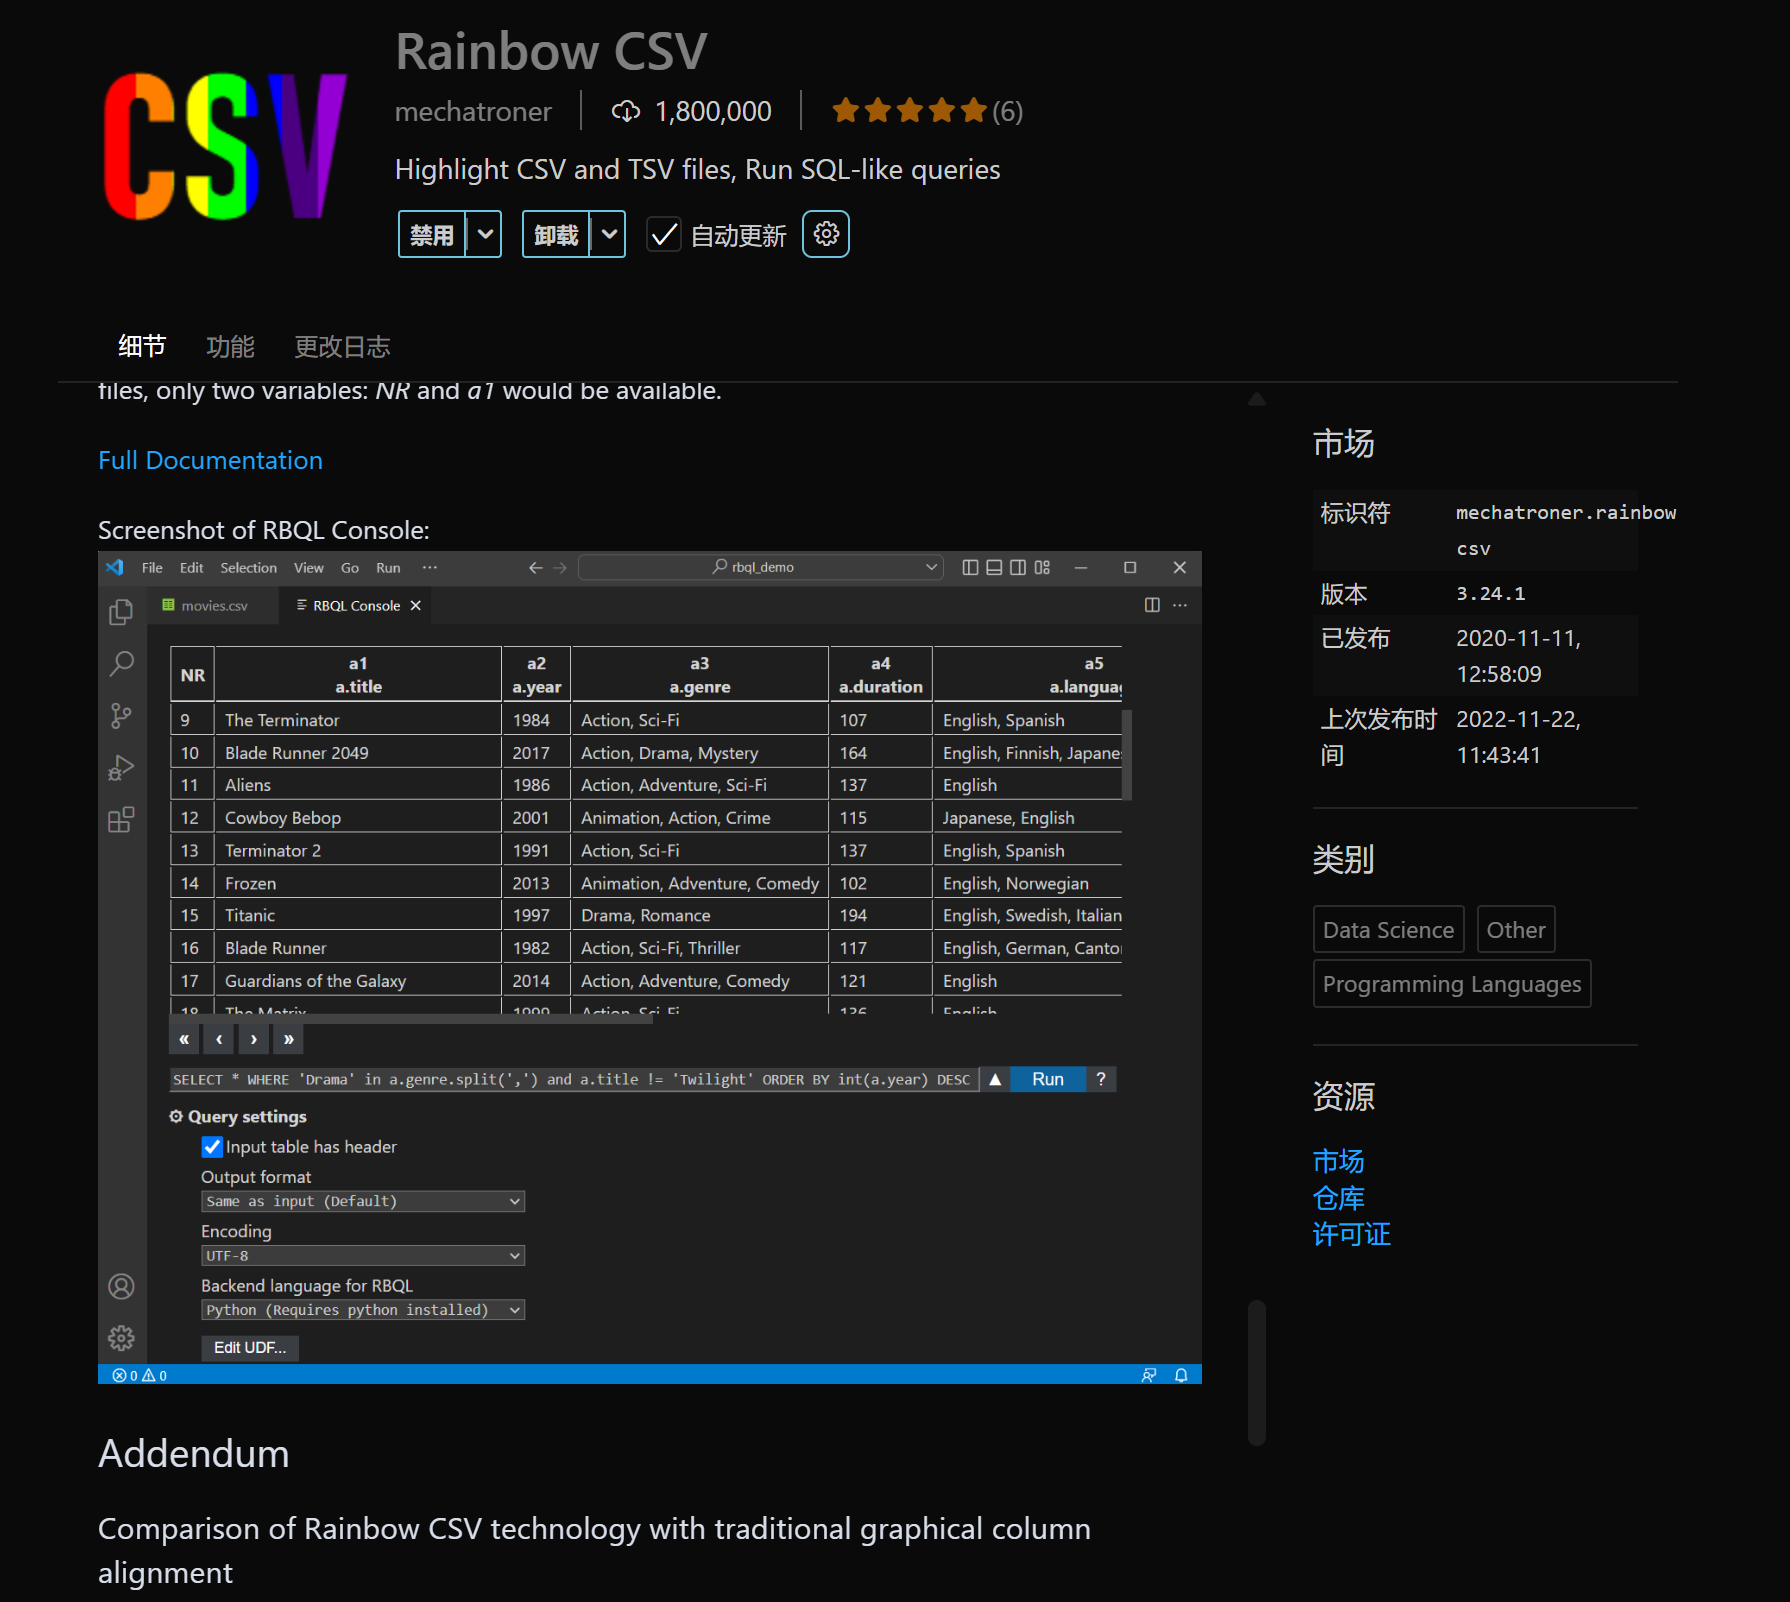Click feedback icon in status bar
1790x1602 pixels.
pos(1149,1375)
